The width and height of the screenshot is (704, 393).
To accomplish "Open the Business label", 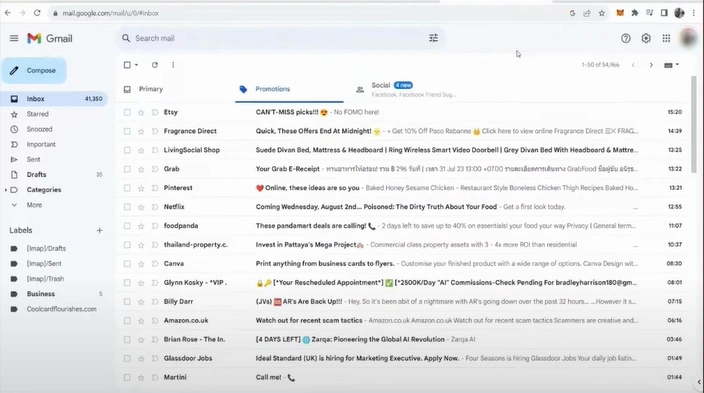I will tap(41, 294).
